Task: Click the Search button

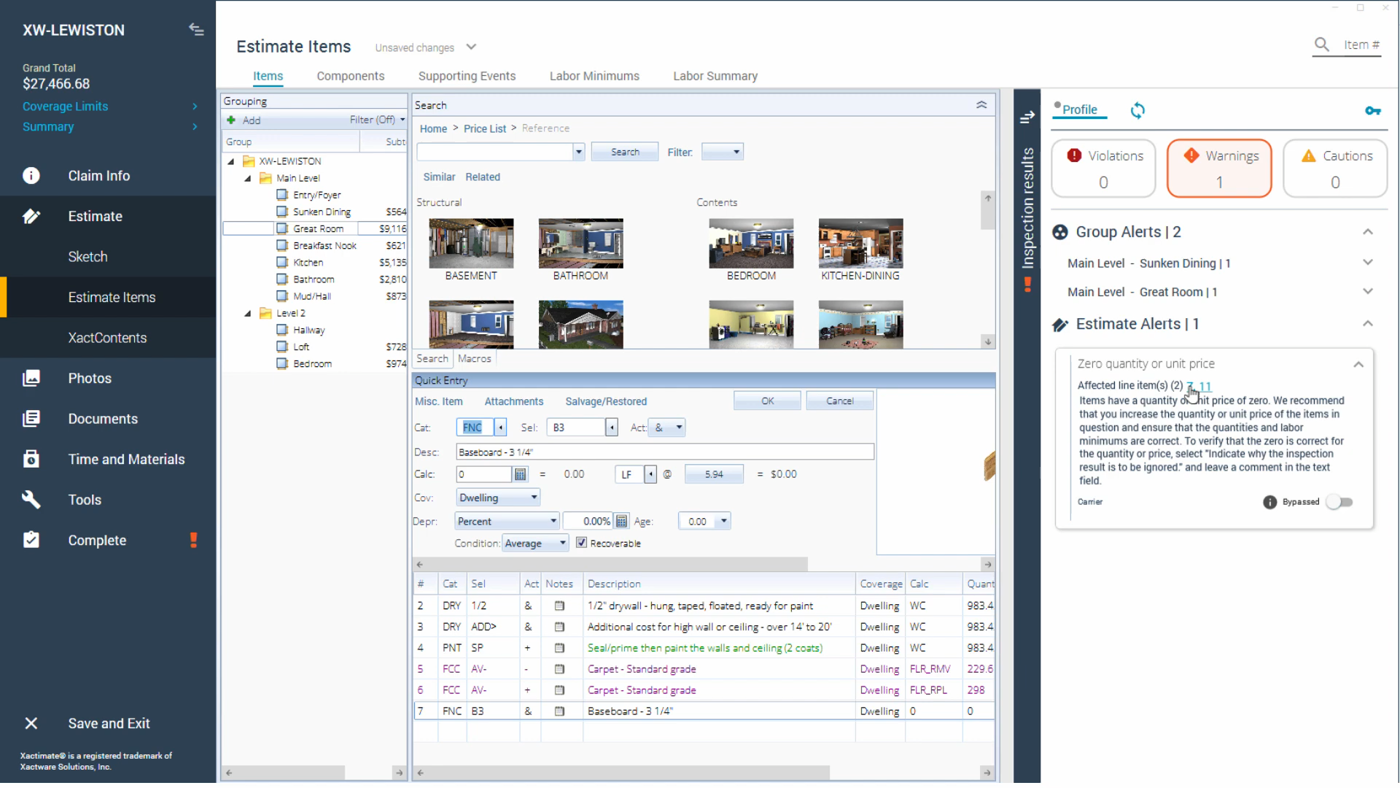Action: (x=625, y=152)
